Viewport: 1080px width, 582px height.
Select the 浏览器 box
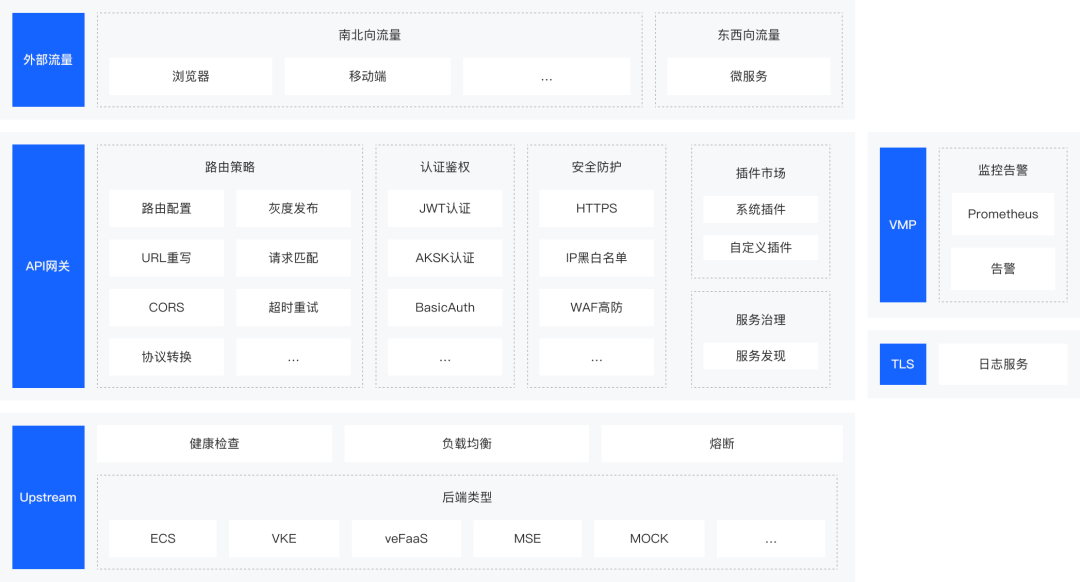[x=191, y=76]
